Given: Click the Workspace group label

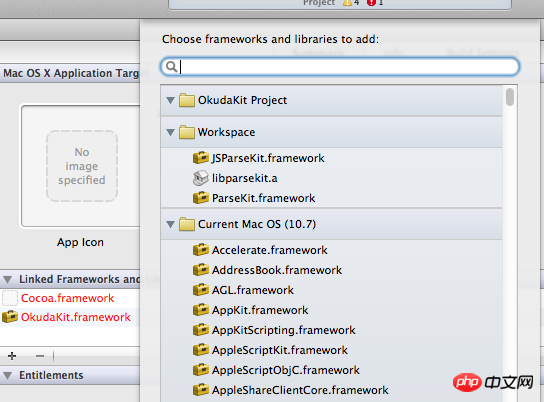Looking at the screenshot, I should 226,132.
